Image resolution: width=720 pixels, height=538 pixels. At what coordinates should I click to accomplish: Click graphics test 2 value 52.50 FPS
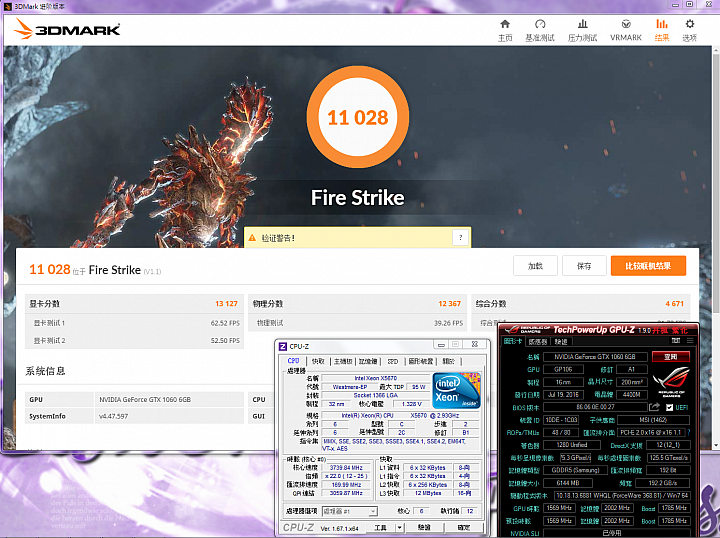click(x=225, y=341)
